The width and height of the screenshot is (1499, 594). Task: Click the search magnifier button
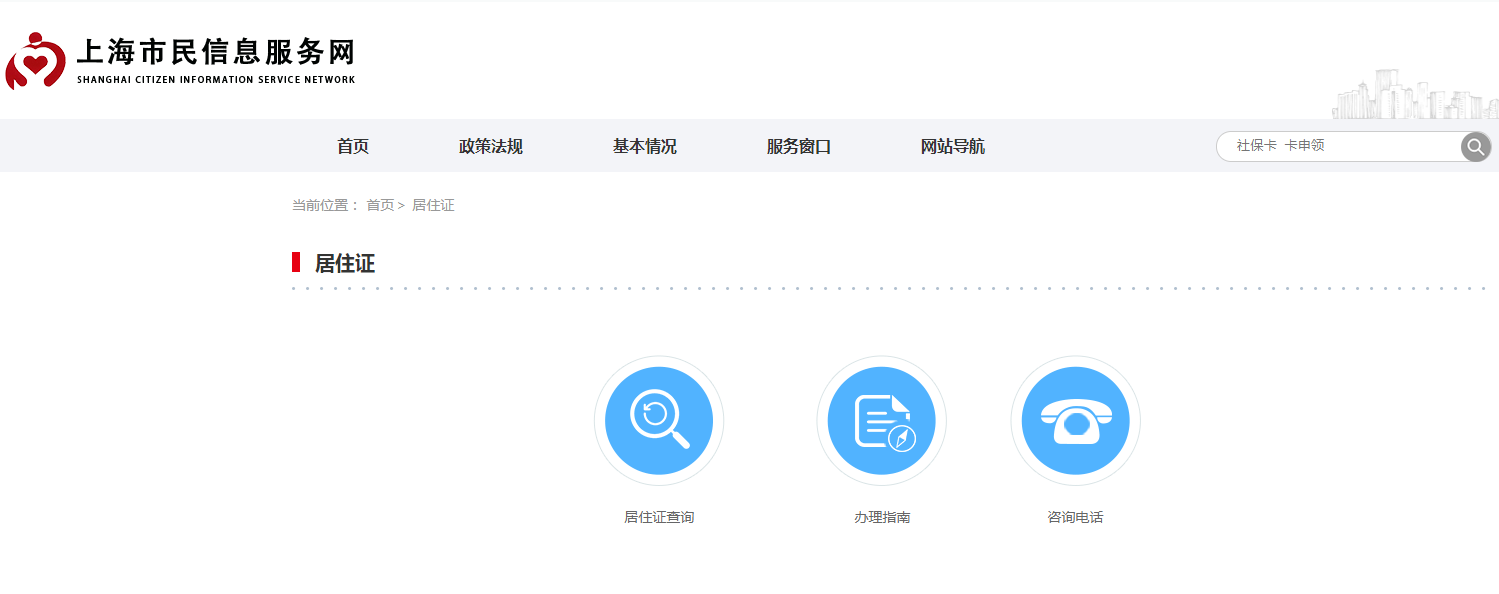(x=1475, y=147)
